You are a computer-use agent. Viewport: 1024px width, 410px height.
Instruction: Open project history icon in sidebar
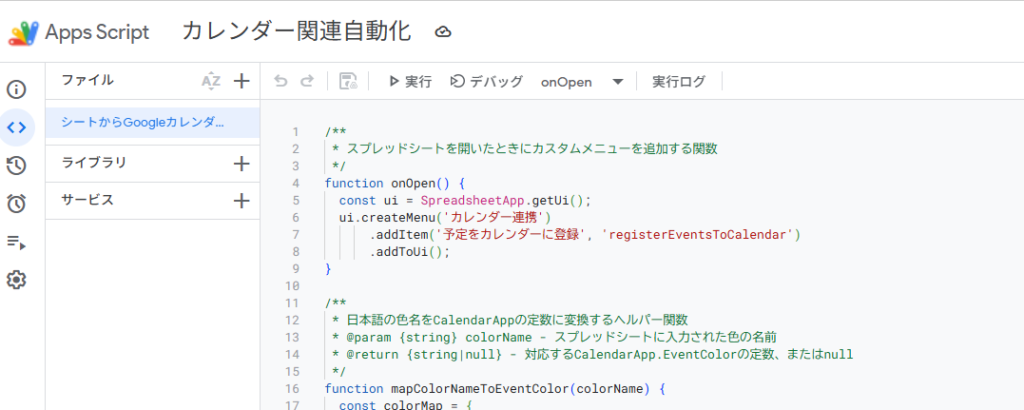coord(16,166)
